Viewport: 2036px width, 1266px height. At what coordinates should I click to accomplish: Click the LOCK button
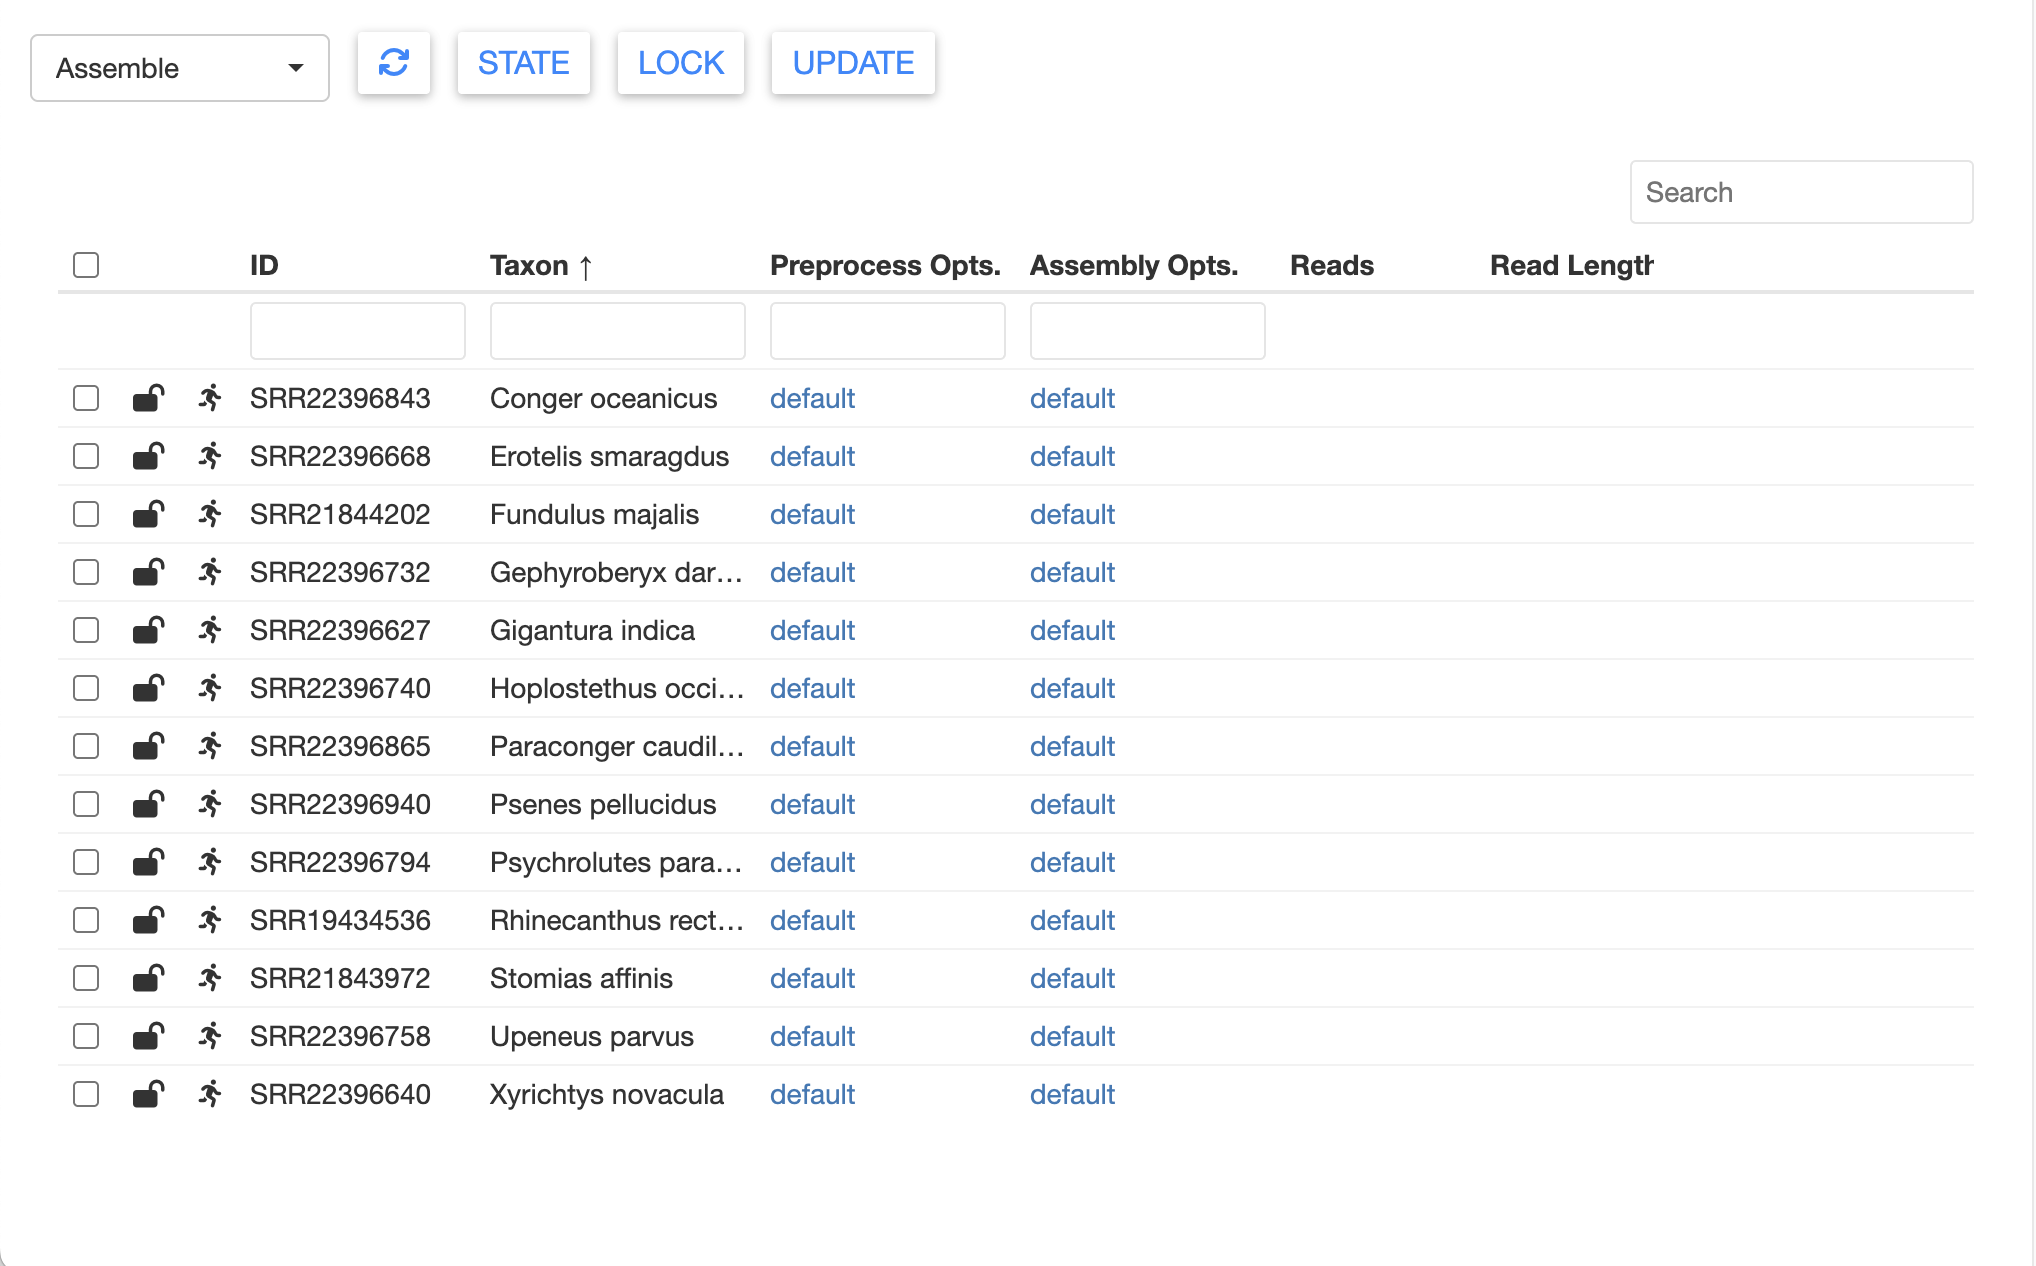coord(681,63)
